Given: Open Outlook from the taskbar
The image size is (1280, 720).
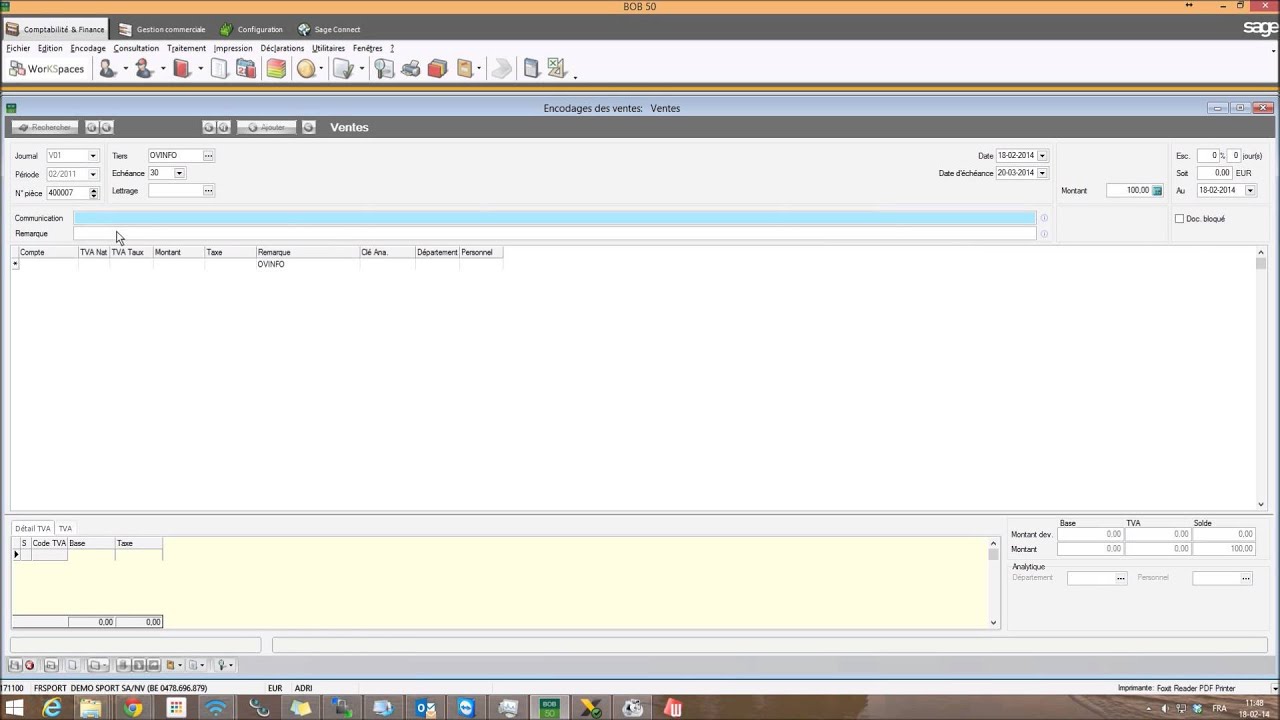Looking at the screenshot, I should (x=426, y=708).
